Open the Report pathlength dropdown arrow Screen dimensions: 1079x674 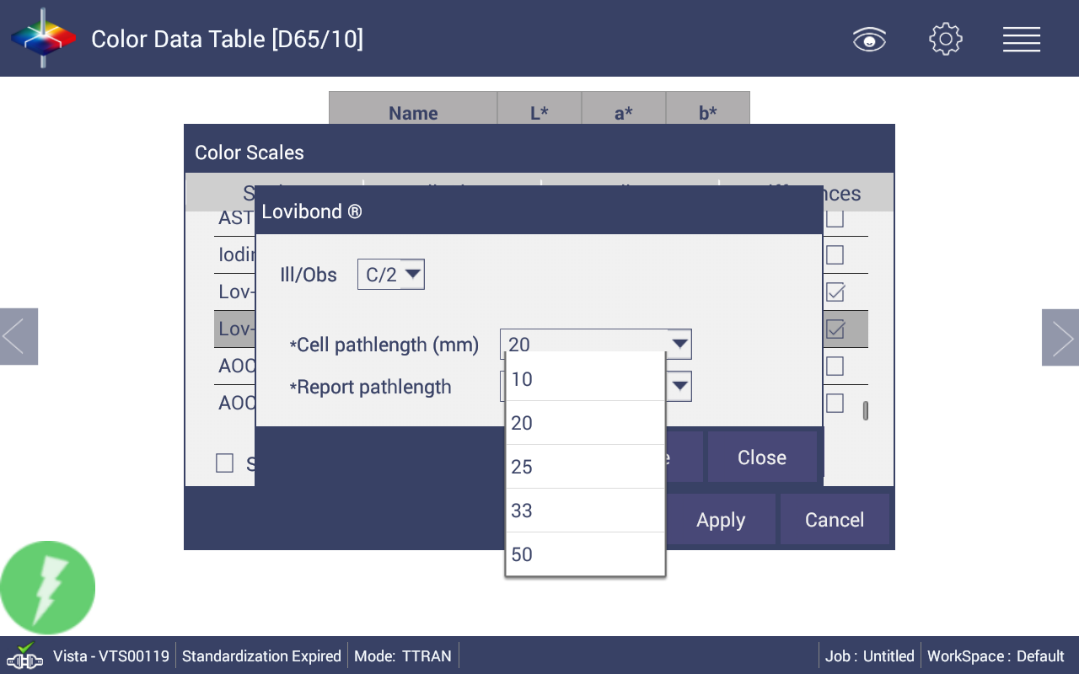tap(679, 386)
